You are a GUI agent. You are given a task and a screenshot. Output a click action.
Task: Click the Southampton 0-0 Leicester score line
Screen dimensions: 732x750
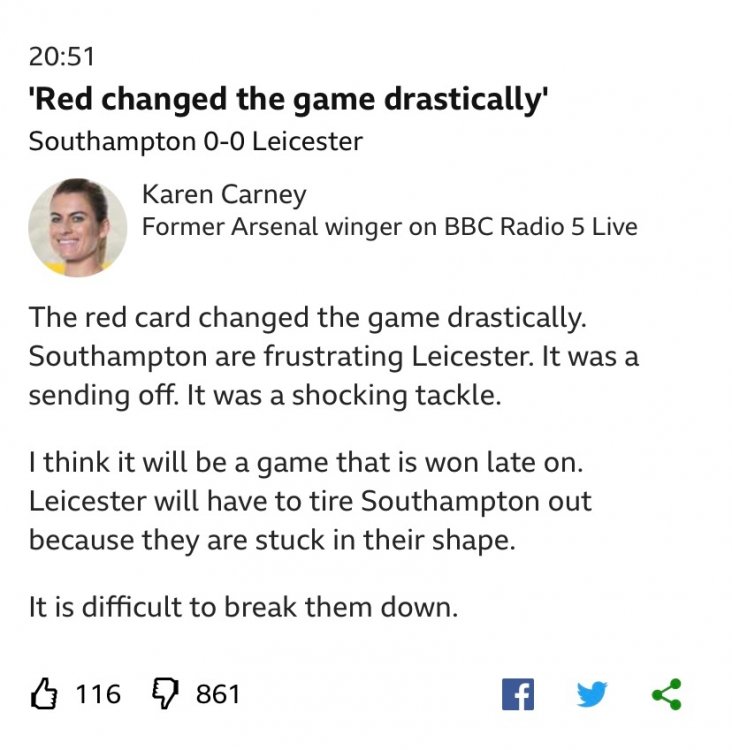coord(196,141)
